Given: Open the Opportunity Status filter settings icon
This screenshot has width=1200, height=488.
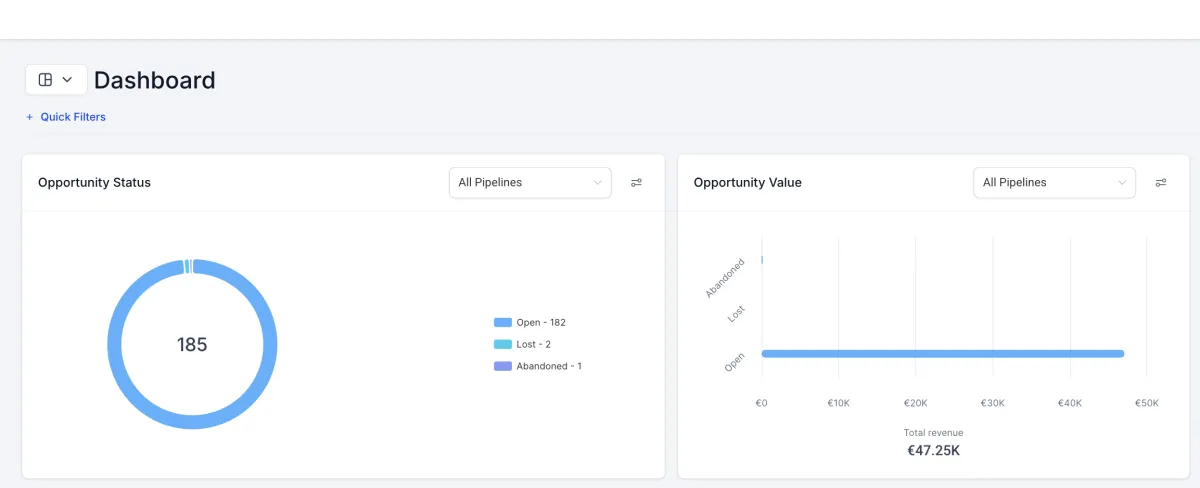Looking at the screenshot, I should click(636, 182).
